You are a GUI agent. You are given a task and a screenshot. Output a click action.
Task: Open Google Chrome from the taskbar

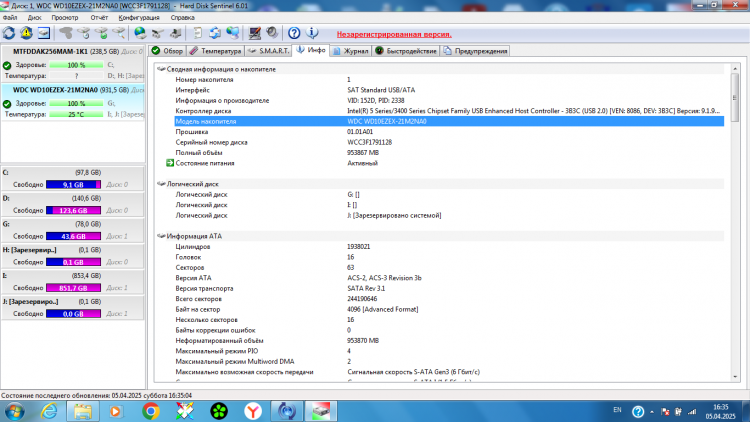pos(151,411)
